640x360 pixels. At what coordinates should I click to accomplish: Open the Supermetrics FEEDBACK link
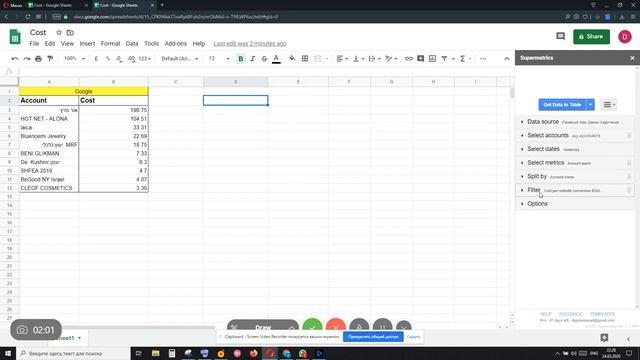[570, 314]
